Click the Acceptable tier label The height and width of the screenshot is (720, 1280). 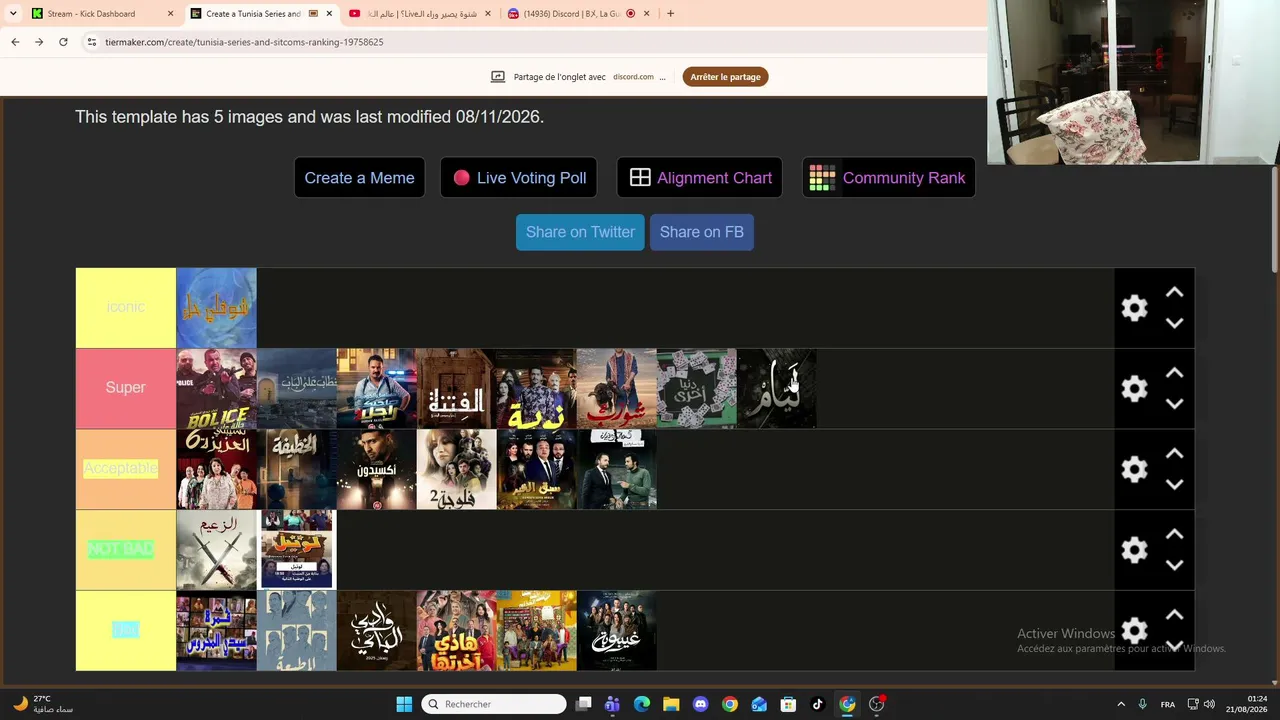click(126, 469)
